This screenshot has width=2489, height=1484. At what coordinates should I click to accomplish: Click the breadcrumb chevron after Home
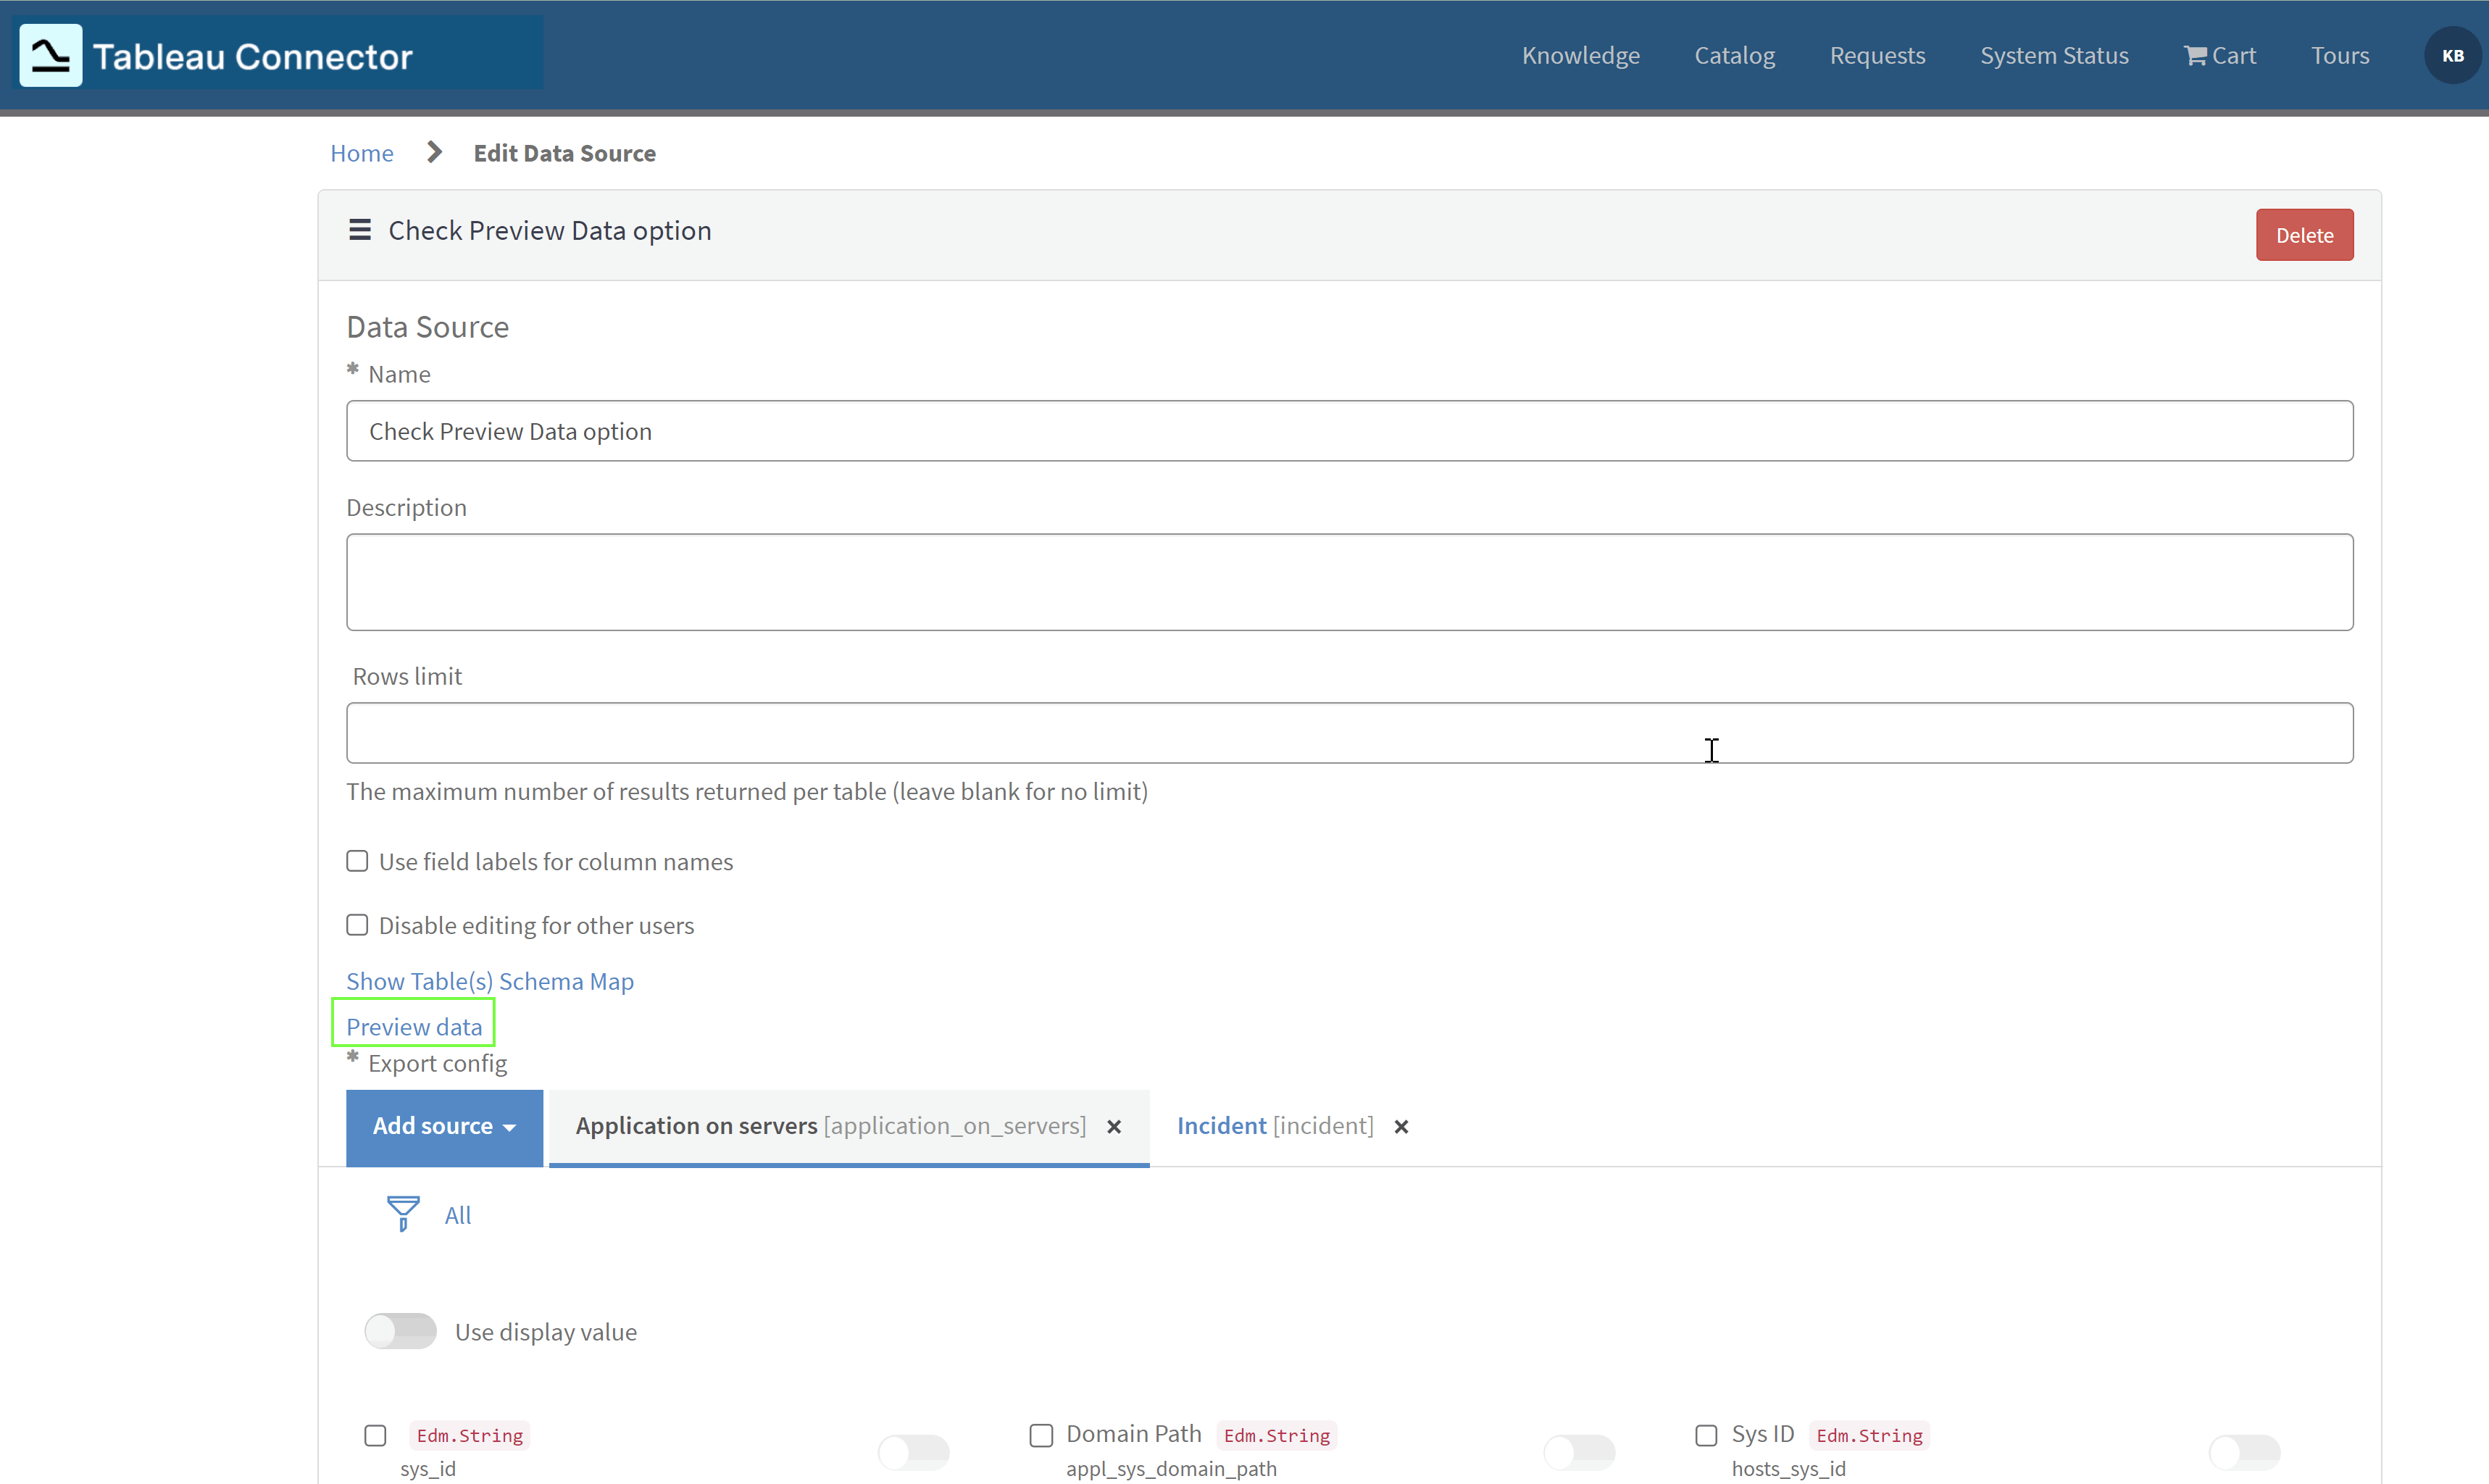(433, 152)
